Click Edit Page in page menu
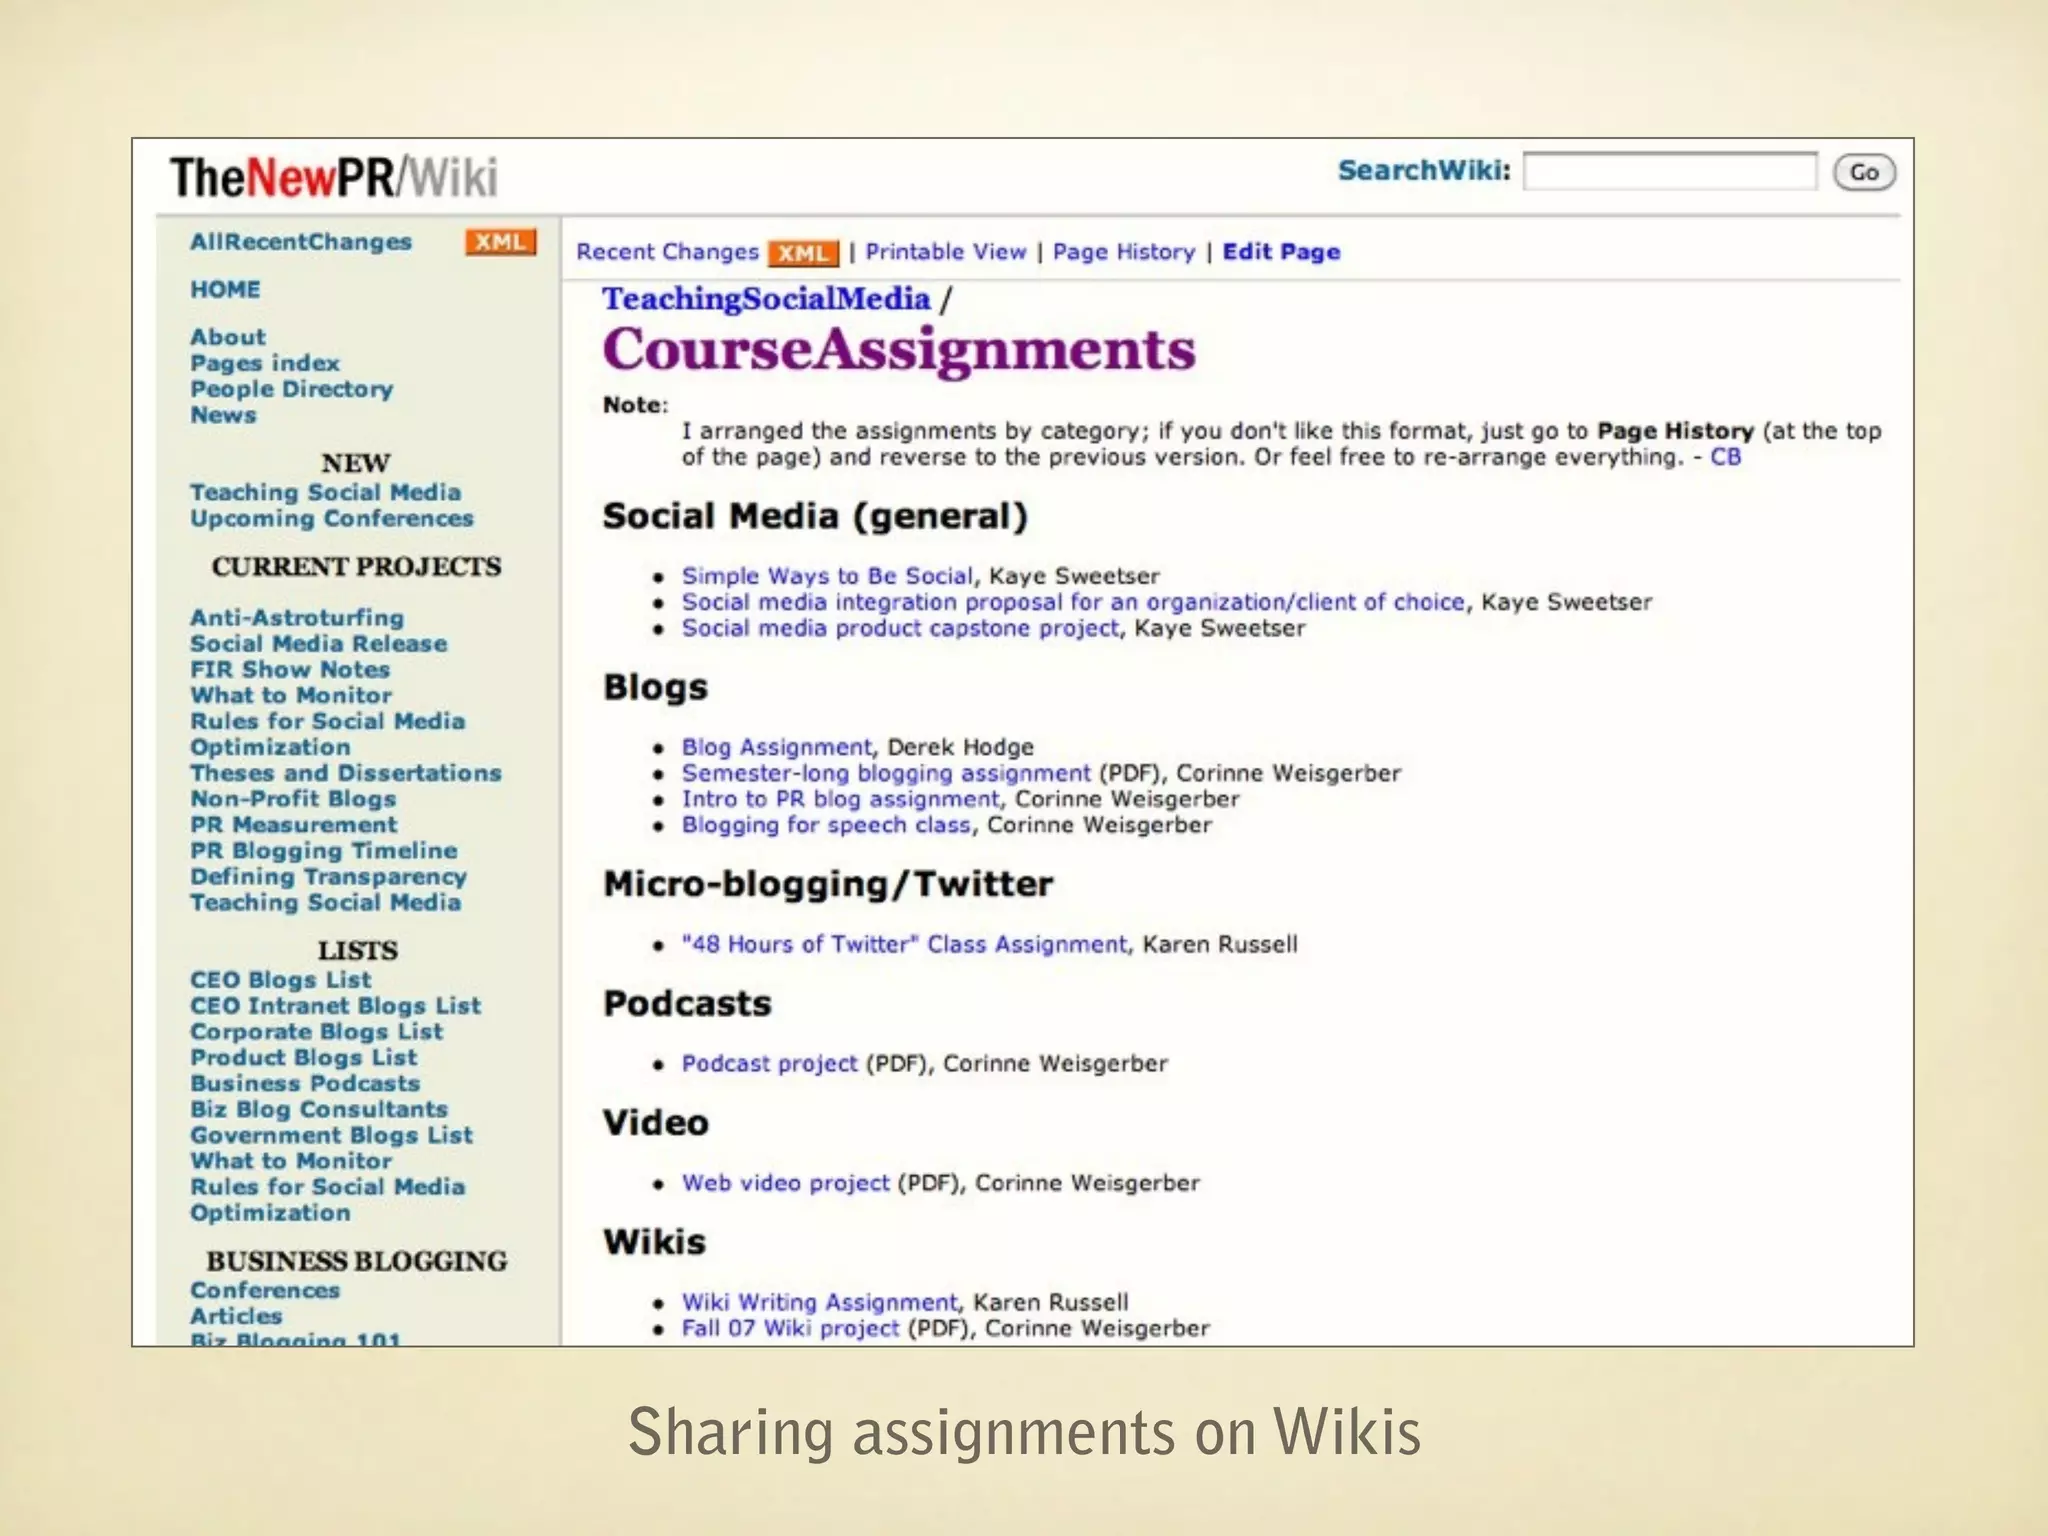 click(1281, 252)
